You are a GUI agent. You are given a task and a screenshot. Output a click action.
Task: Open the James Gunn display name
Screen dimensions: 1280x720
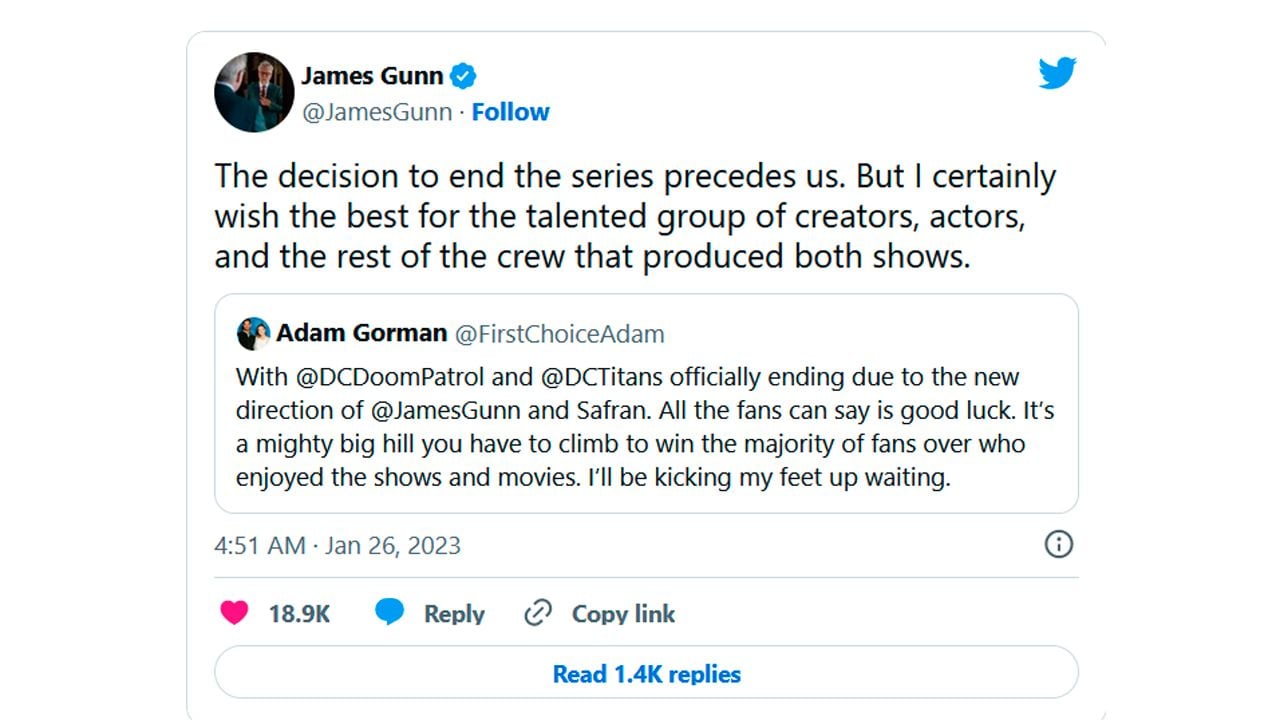click(372, 76)
